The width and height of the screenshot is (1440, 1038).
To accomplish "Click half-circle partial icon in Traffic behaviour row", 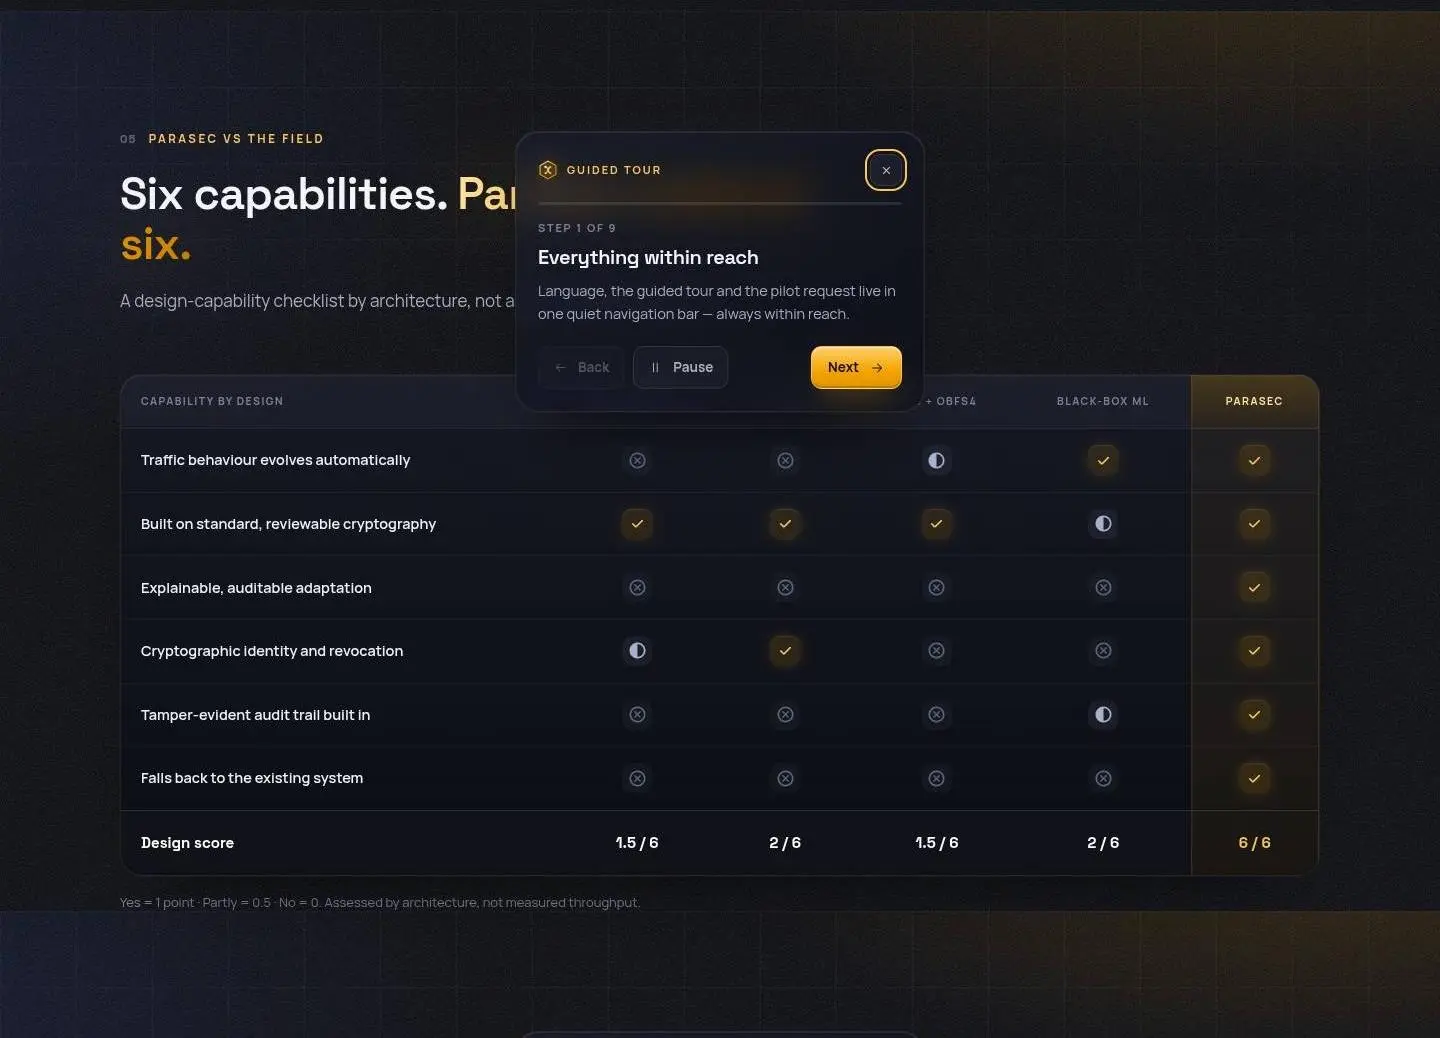I will [936, 460].
